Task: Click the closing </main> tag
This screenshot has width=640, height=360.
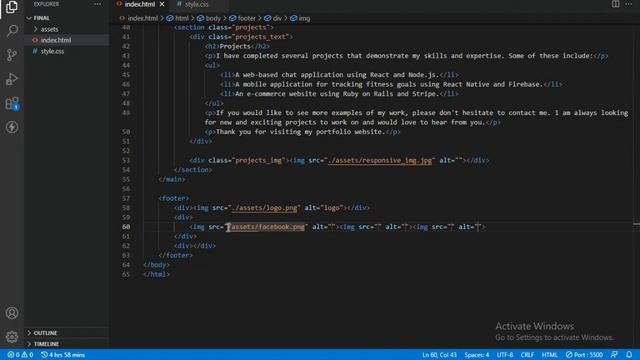Action: pos(172,179)
